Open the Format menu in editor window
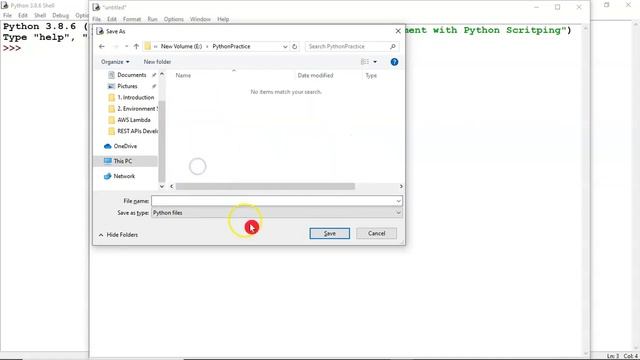This screenshot has height=360, width=640. (132, 19)
